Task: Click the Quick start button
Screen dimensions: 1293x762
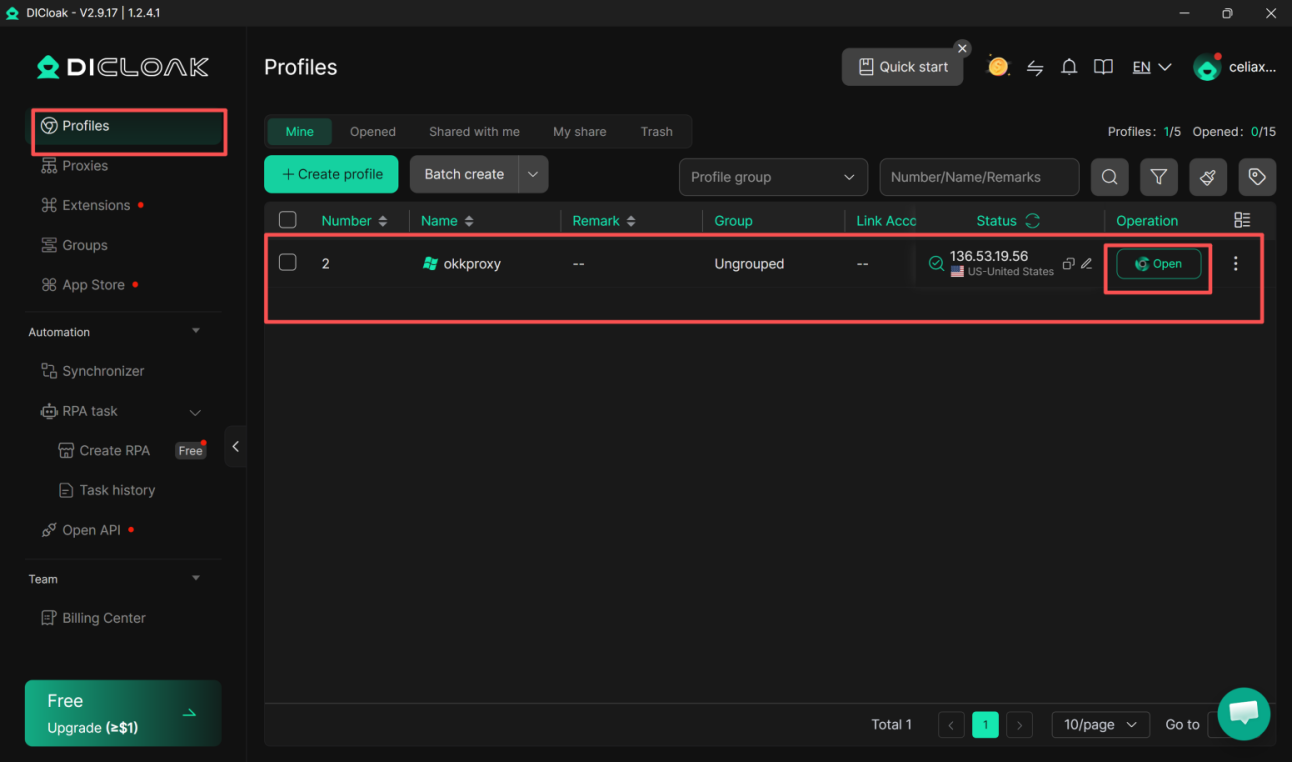Action: [x=903, y=67]
